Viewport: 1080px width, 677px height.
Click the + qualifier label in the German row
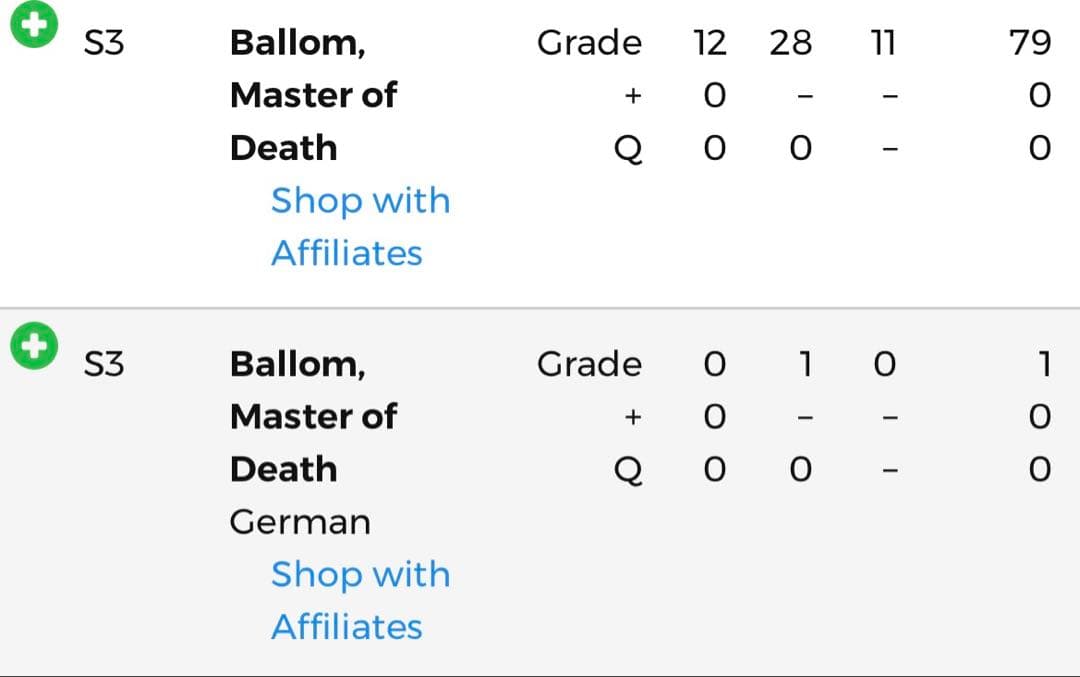[x=632, y=417]
